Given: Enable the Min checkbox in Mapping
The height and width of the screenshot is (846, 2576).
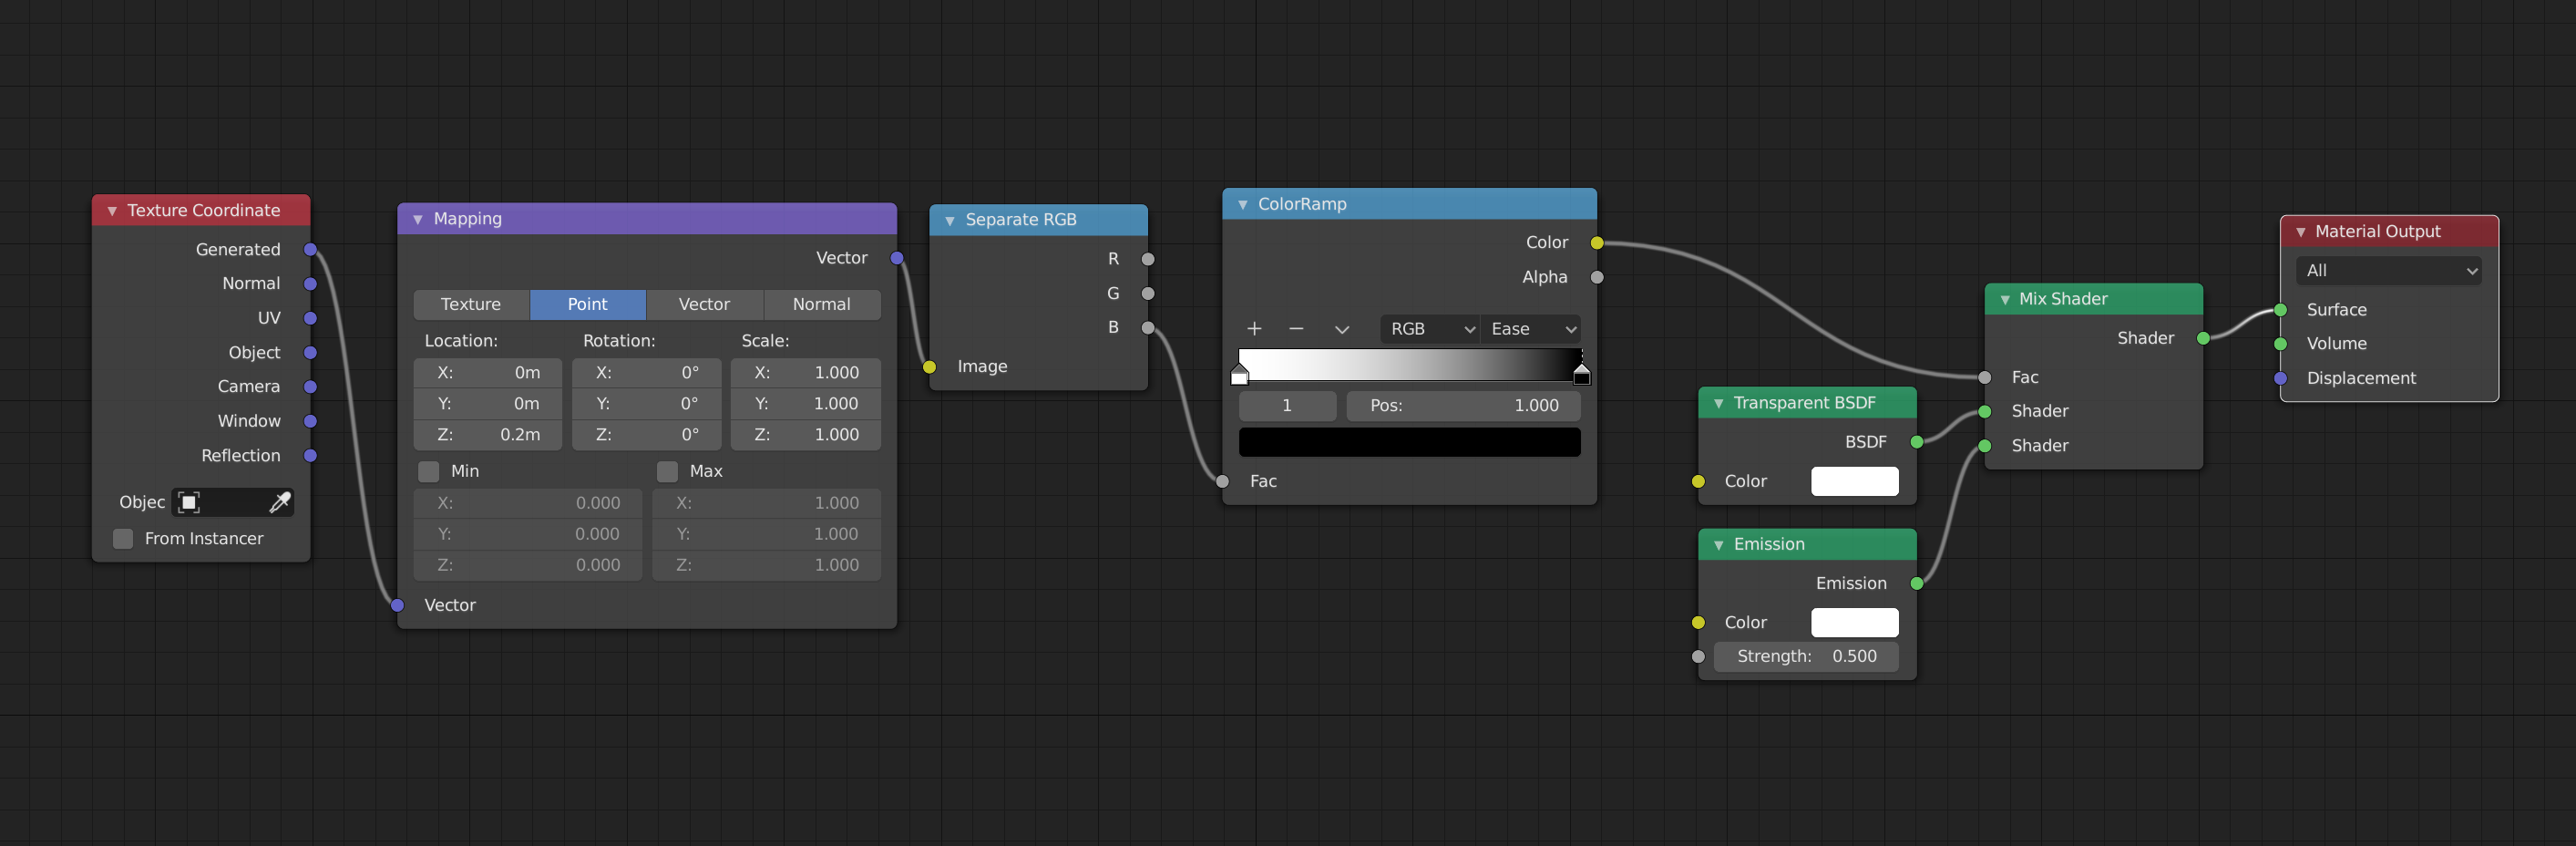Looking at the screenshot, I should point(429,471).
